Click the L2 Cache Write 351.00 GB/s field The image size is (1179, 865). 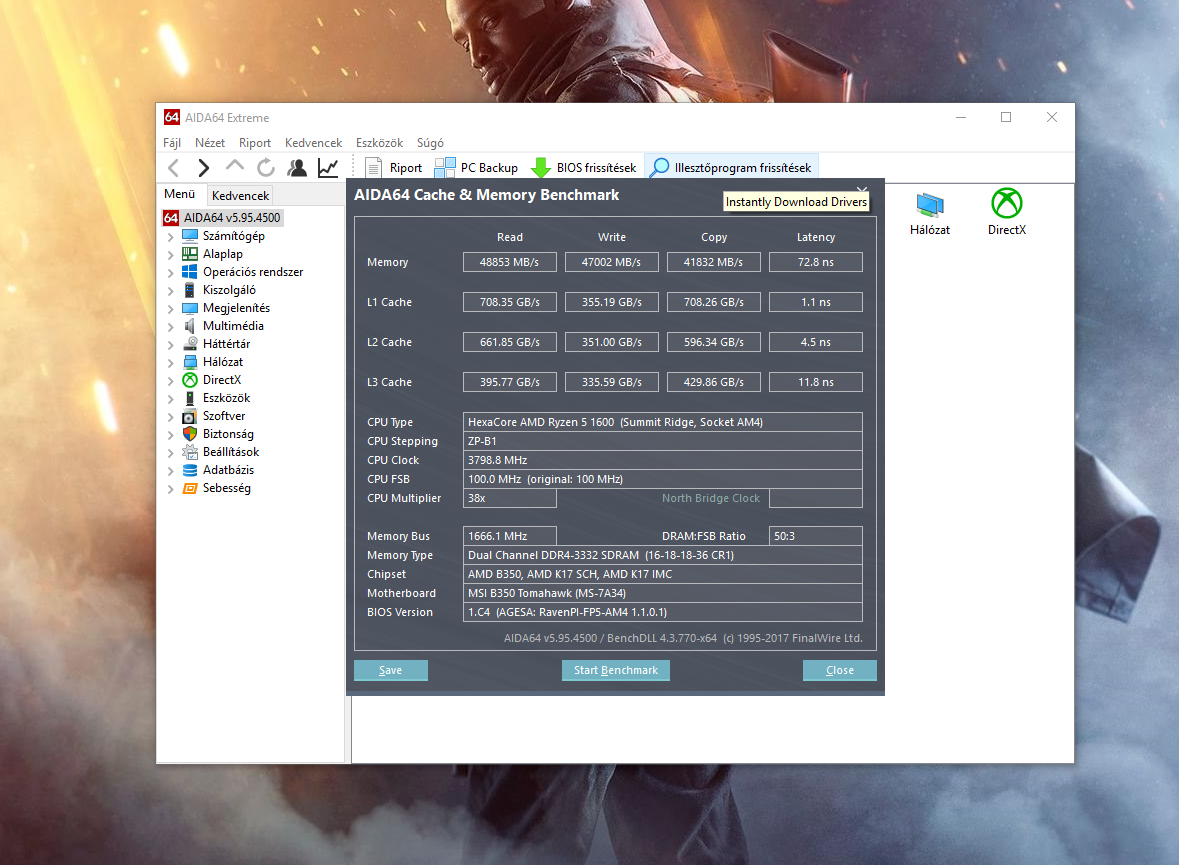[612, 342]
